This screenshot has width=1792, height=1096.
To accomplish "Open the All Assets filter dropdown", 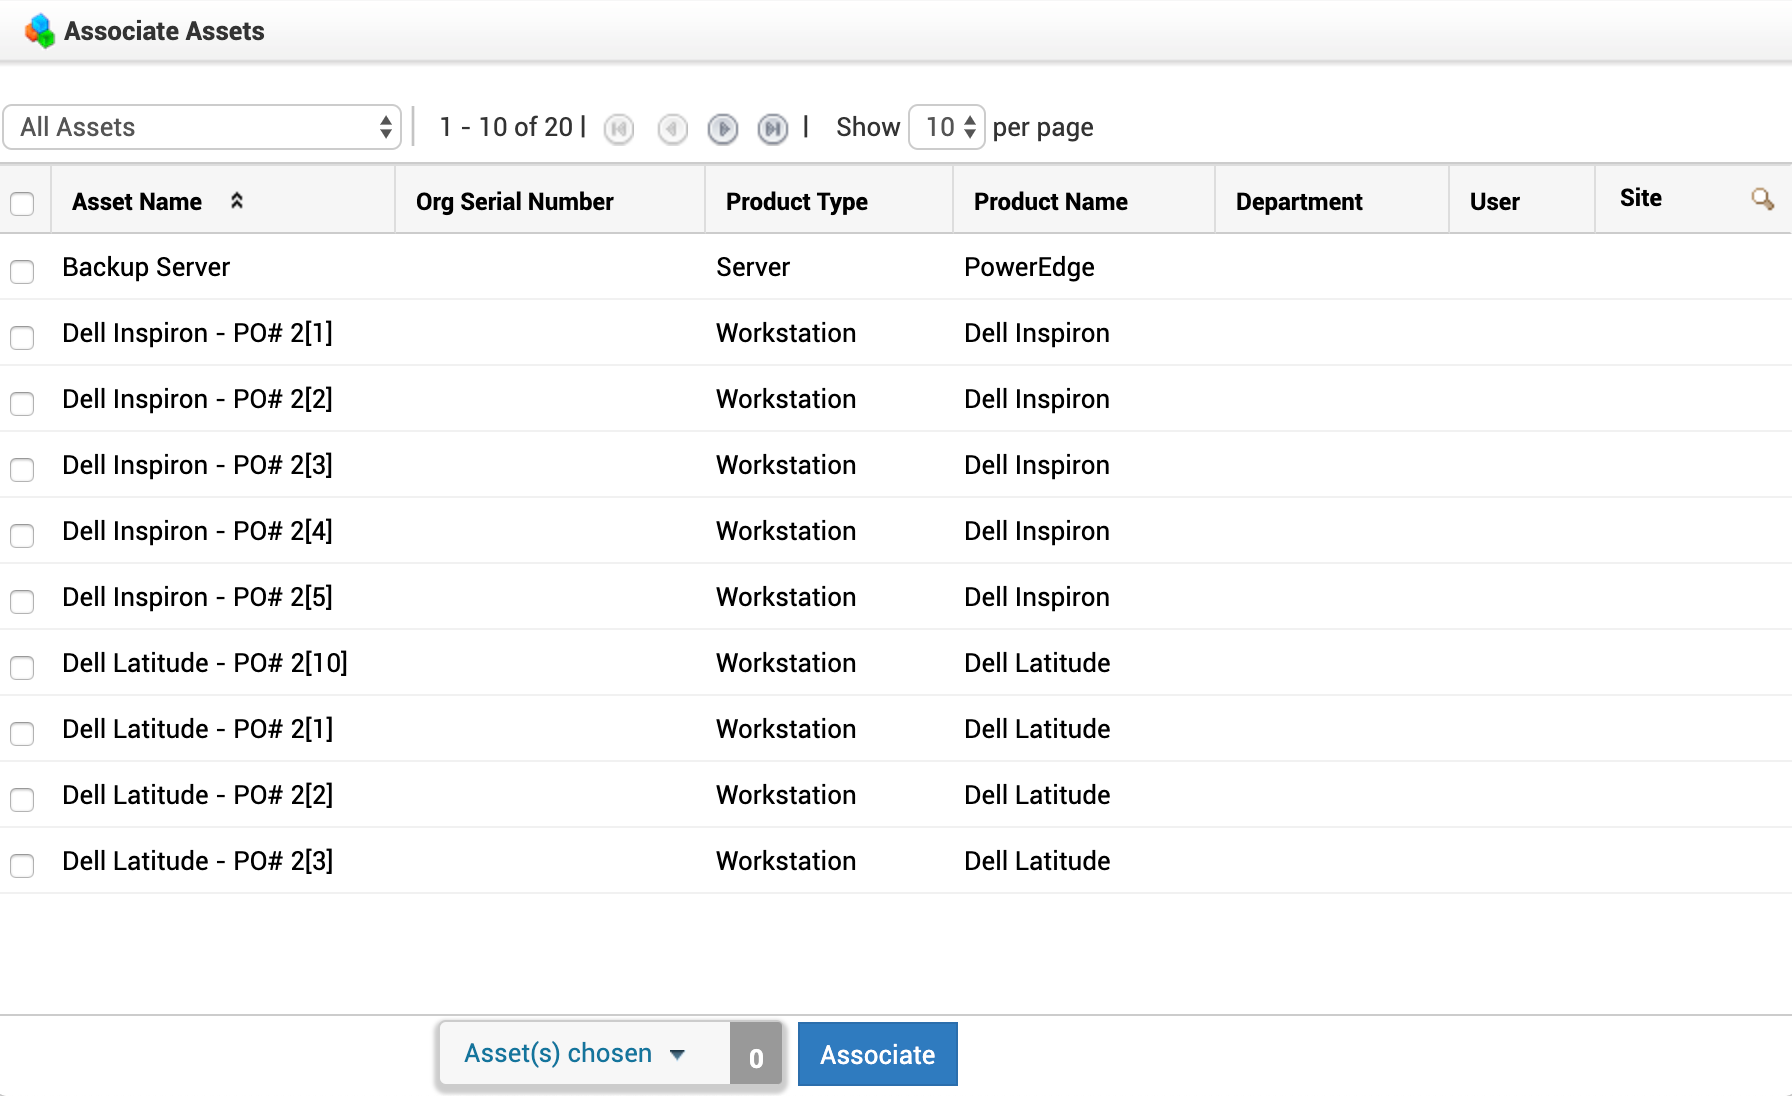I will coord(202,127).
